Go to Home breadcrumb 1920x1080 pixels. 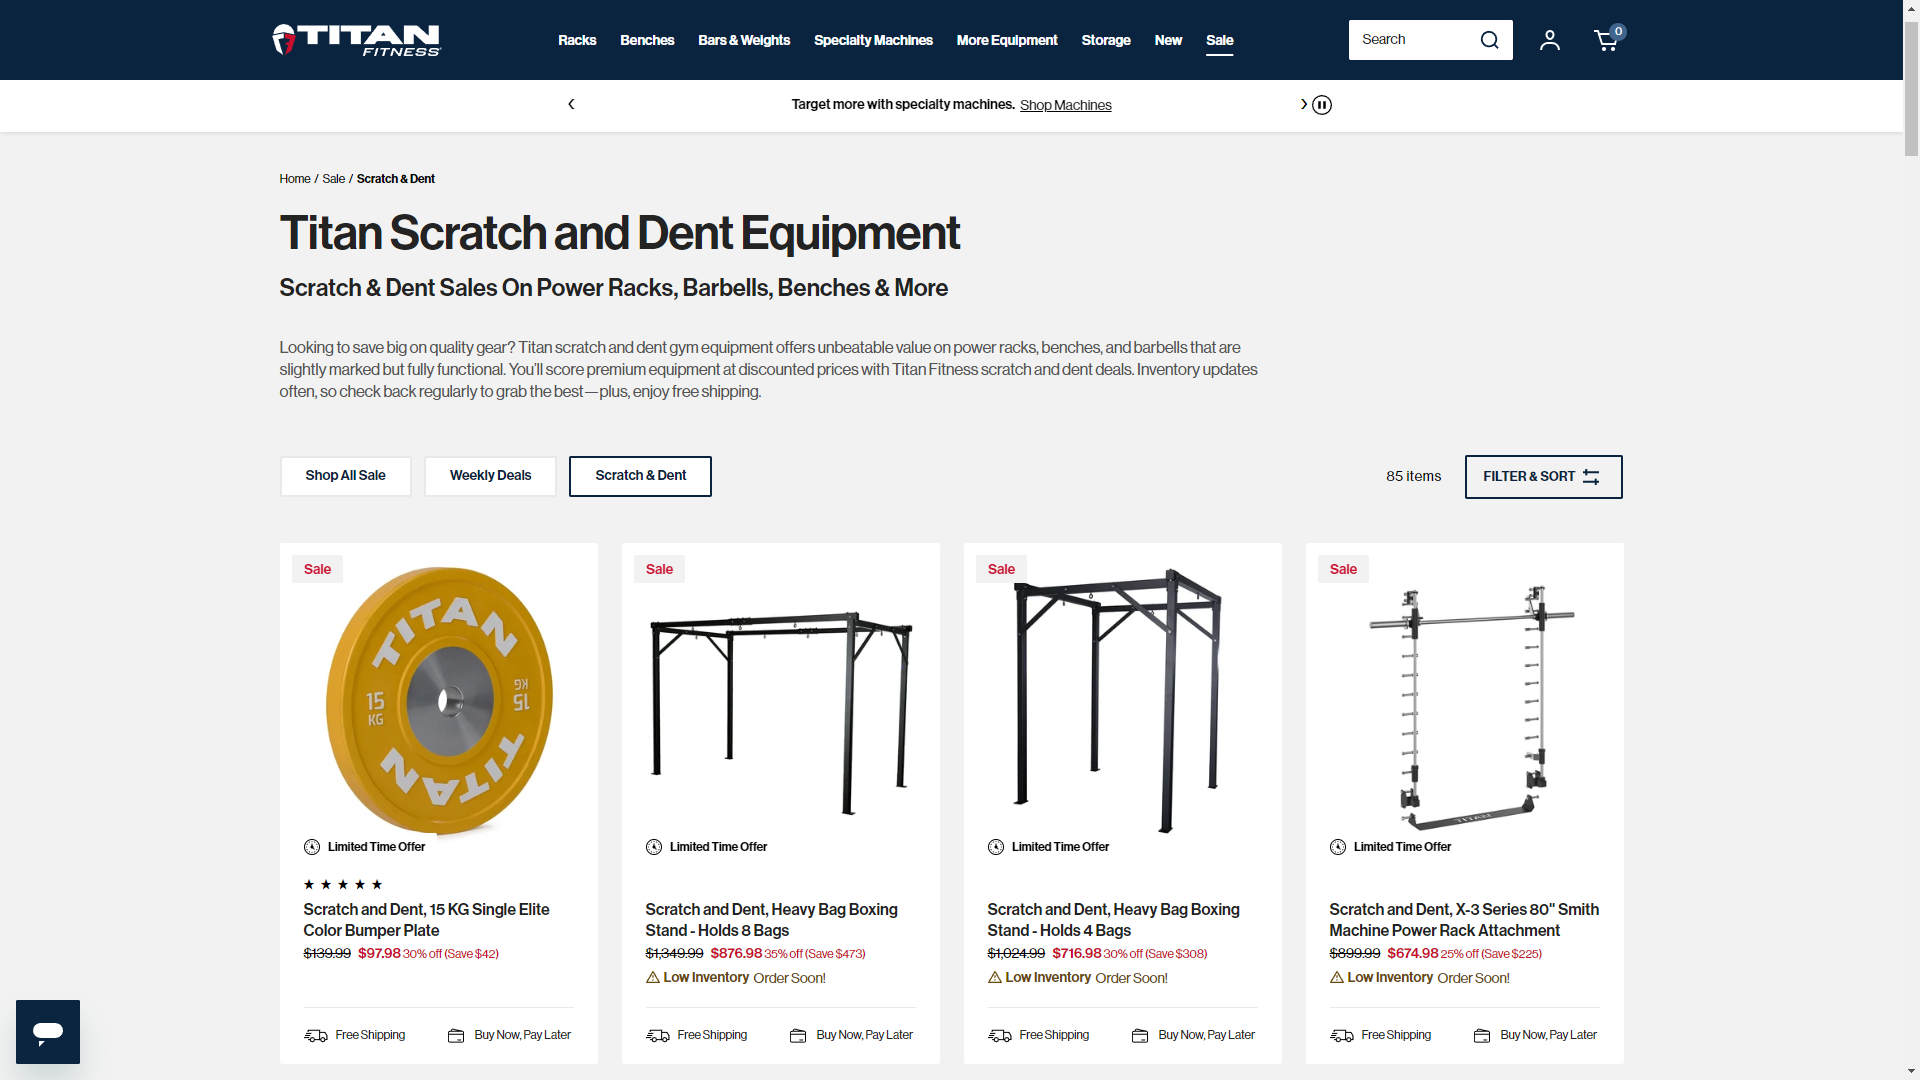(295, 179)
